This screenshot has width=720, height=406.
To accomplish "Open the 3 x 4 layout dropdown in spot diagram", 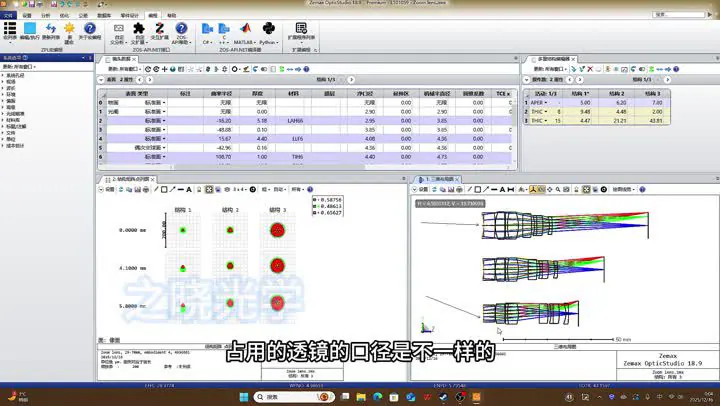I will 240,189.
